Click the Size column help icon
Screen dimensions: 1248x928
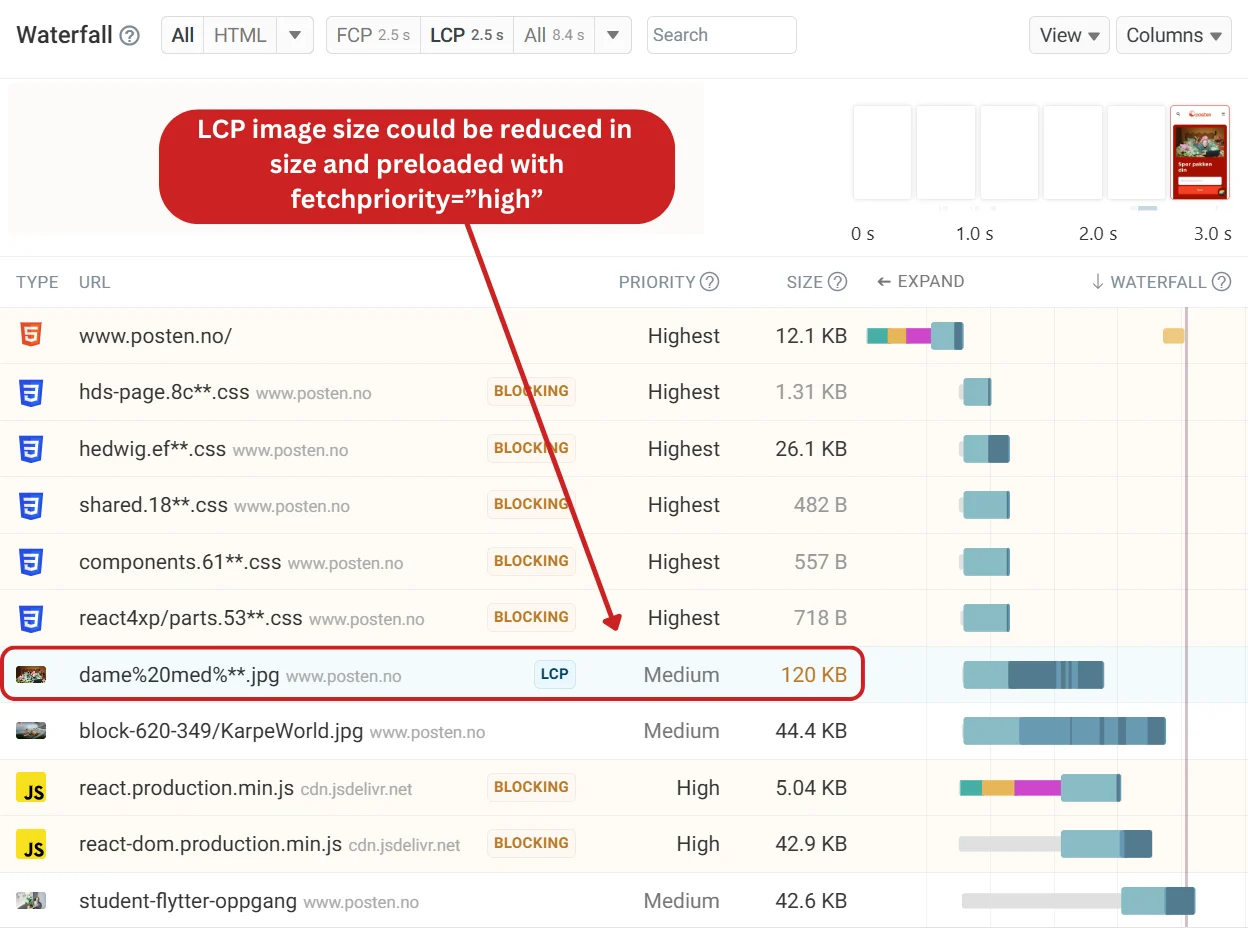coord(838,282)
